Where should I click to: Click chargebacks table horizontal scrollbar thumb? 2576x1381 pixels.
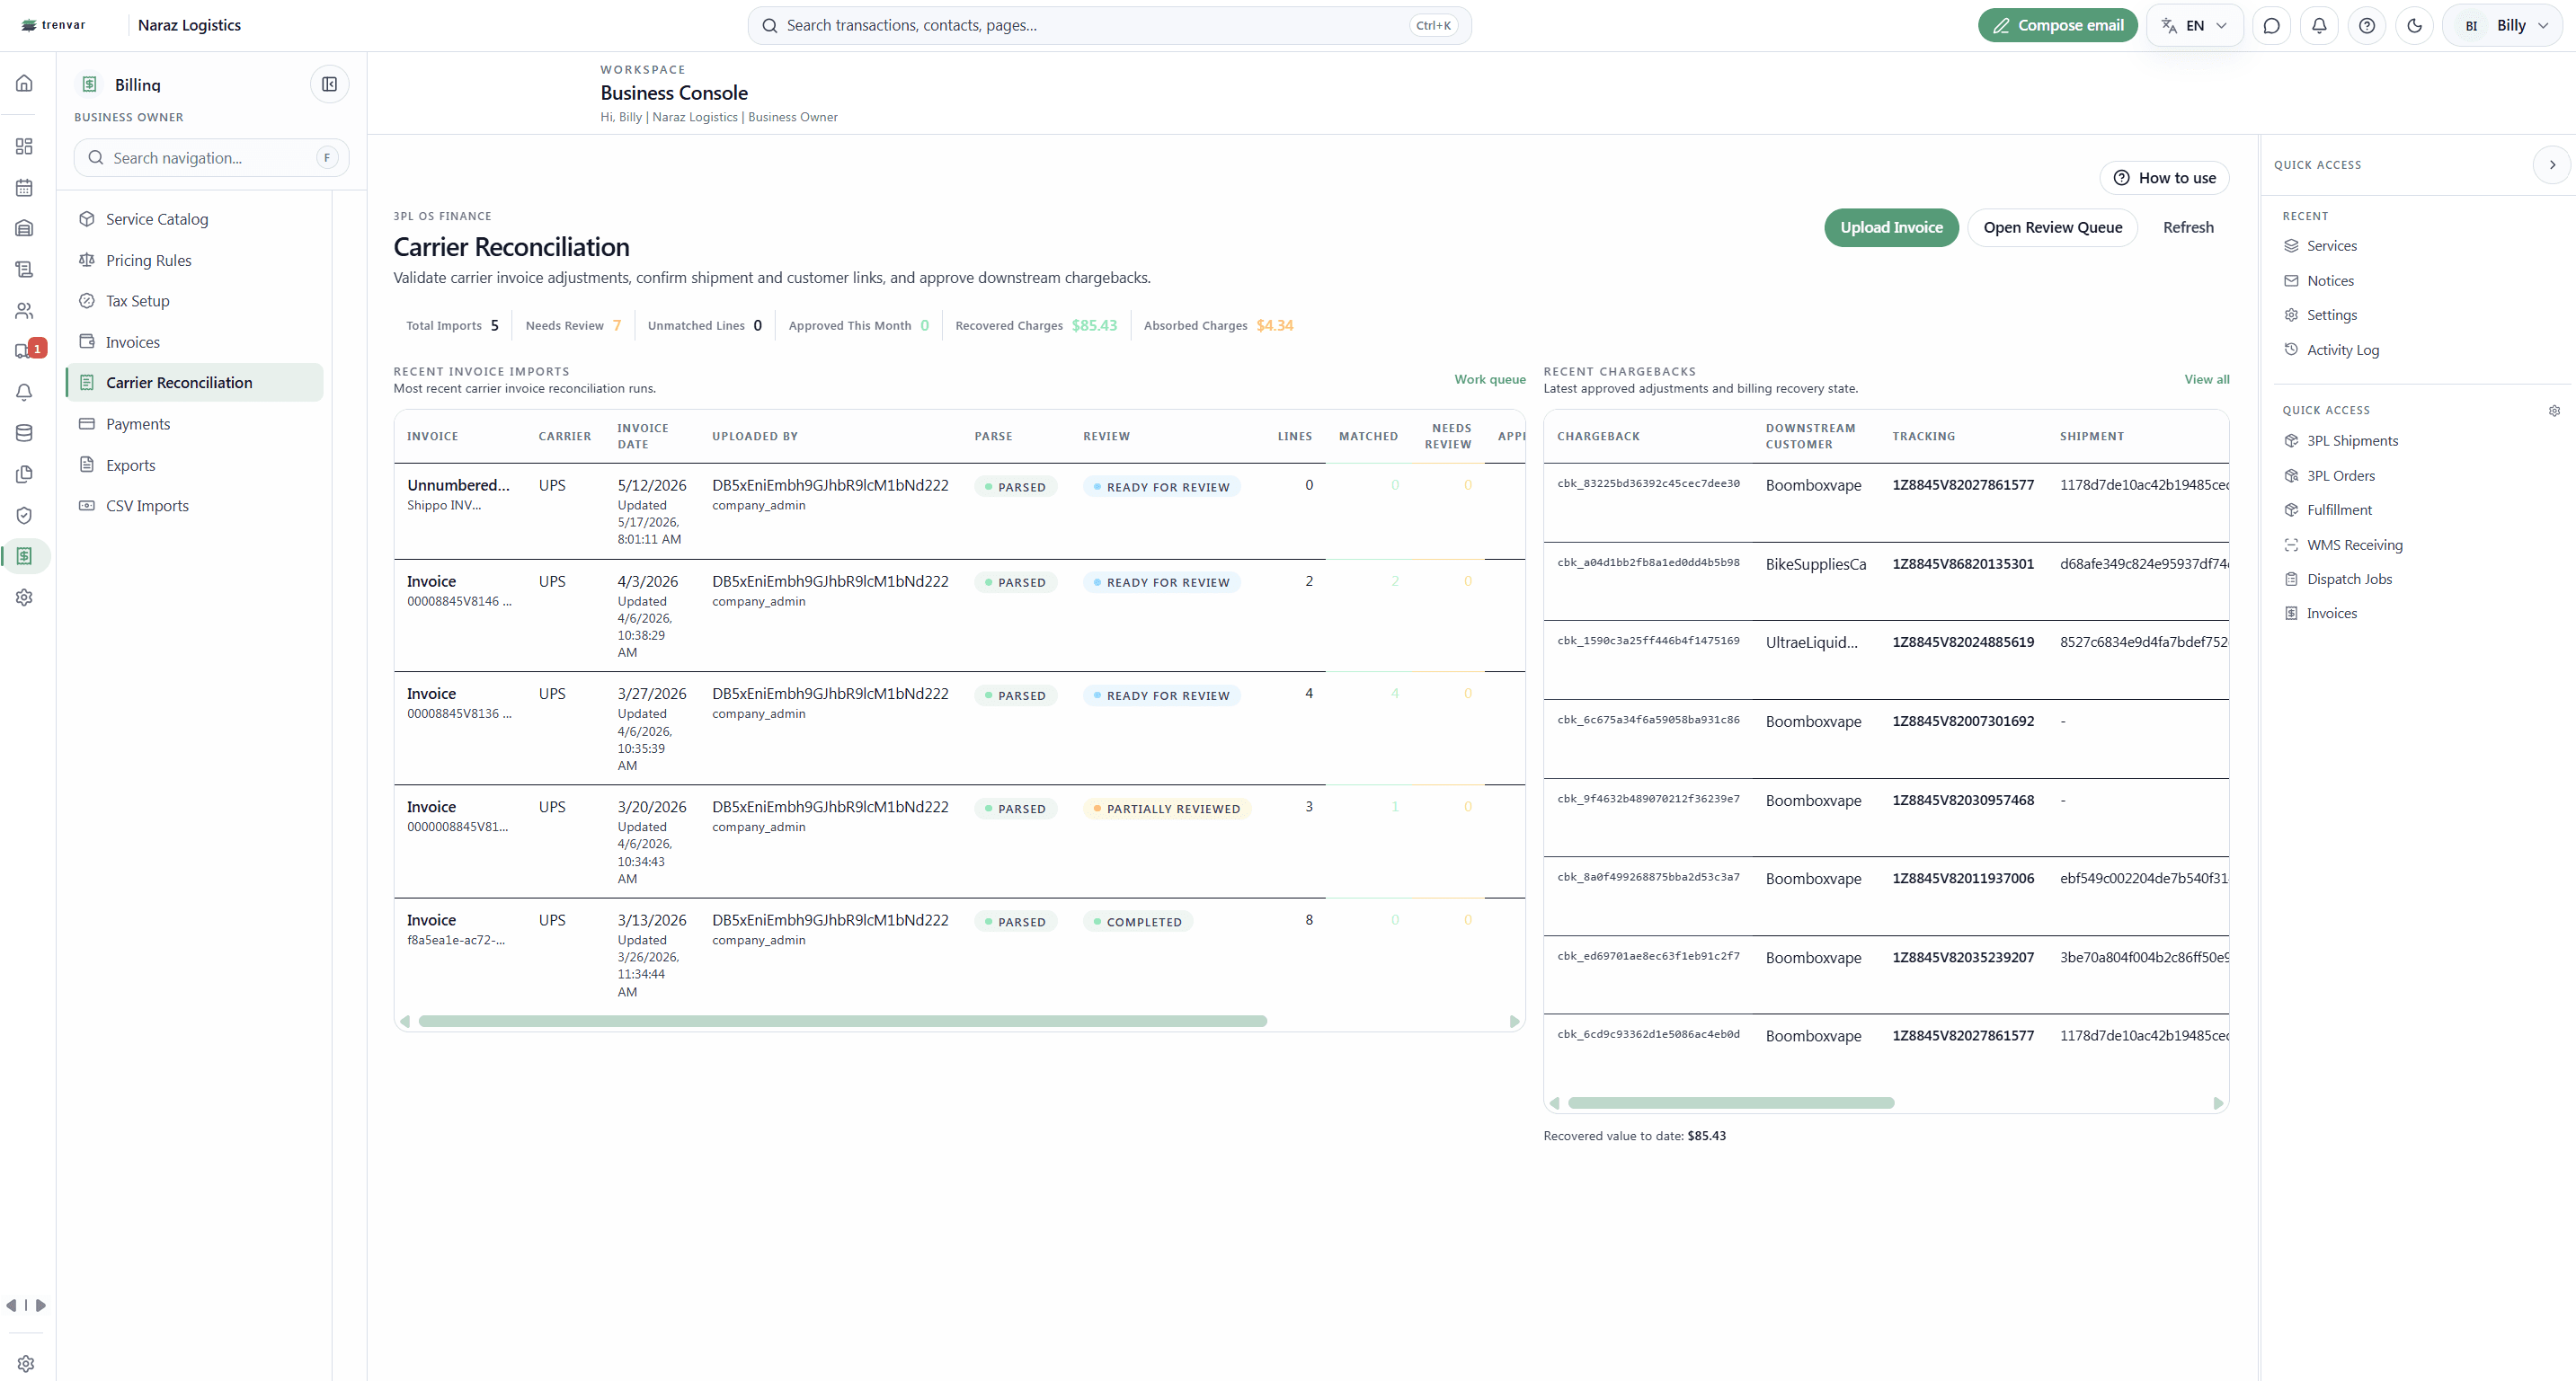[1731, 1103]
